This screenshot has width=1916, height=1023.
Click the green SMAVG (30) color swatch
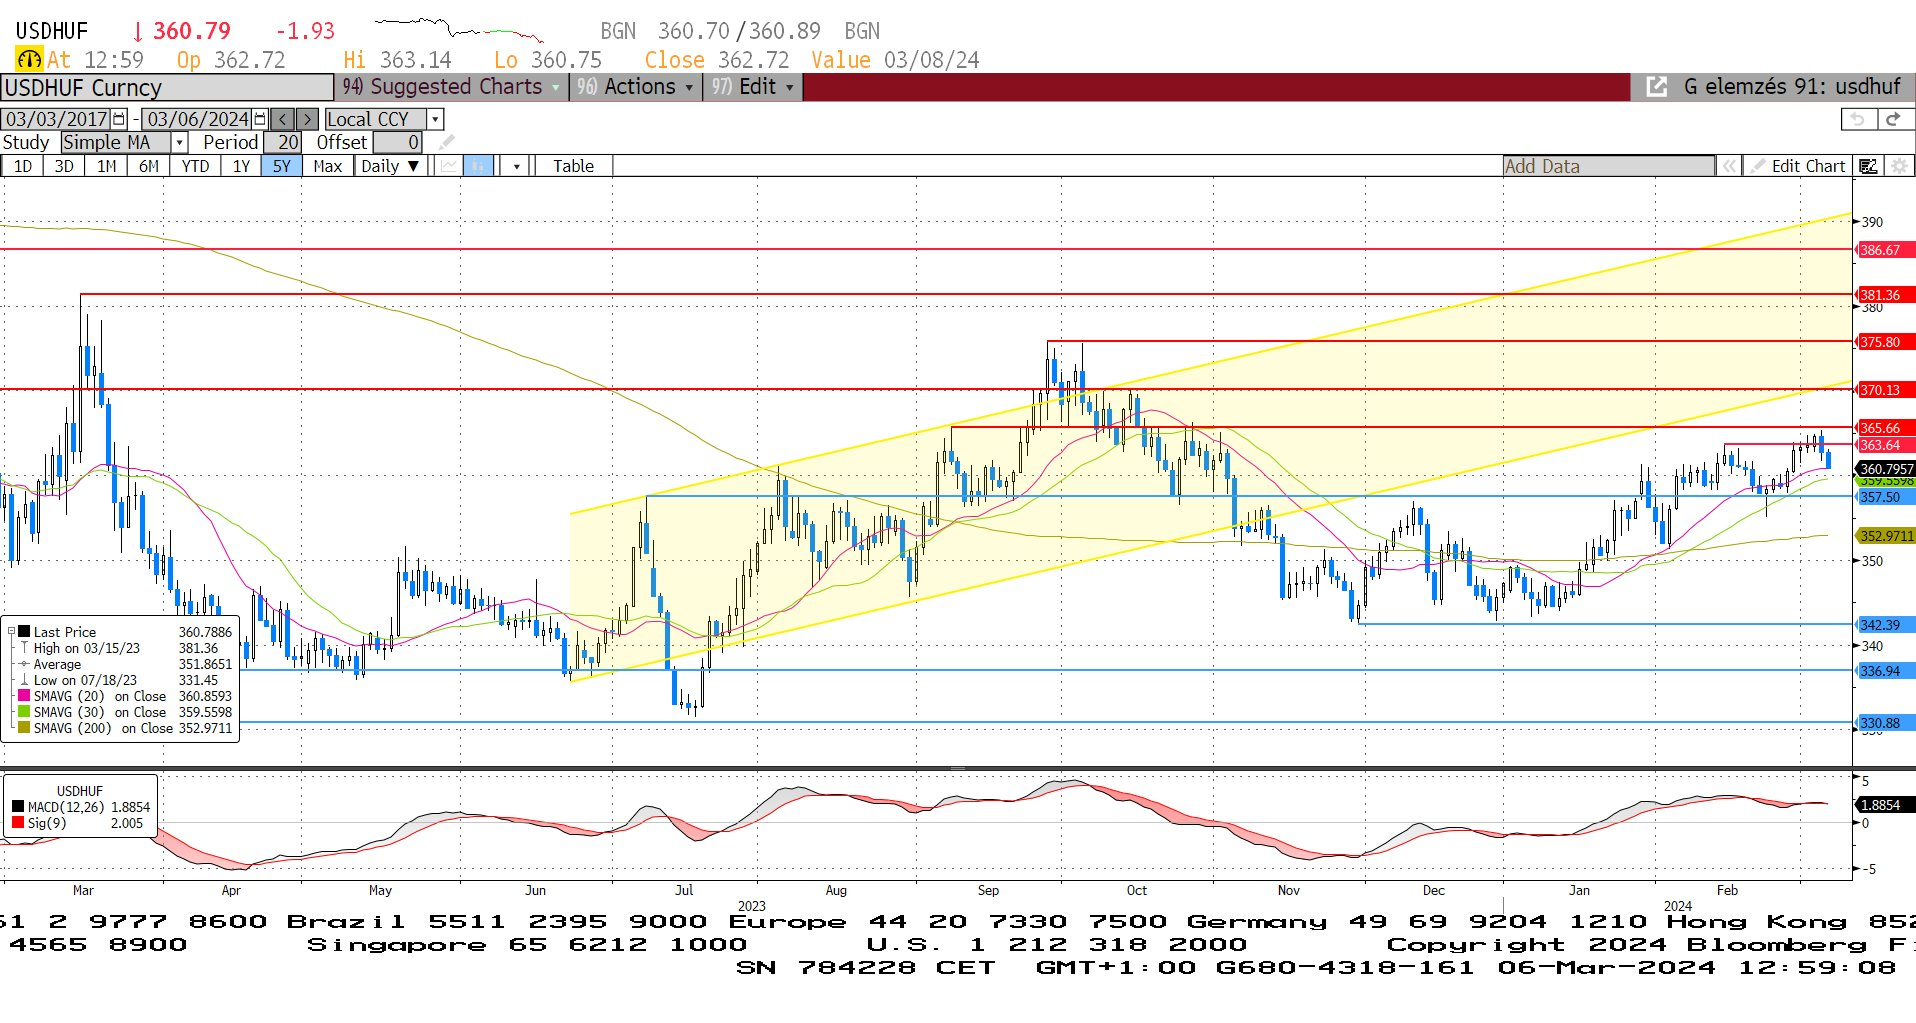[24, 712]
